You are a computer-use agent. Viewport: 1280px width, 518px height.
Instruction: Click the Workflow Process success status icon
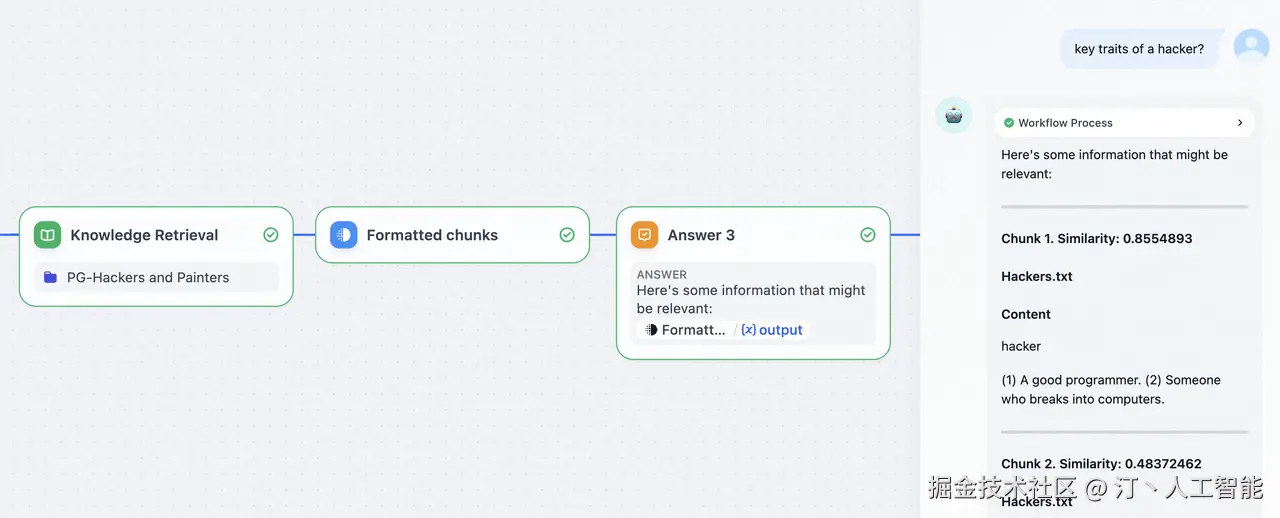[1009, 123]
